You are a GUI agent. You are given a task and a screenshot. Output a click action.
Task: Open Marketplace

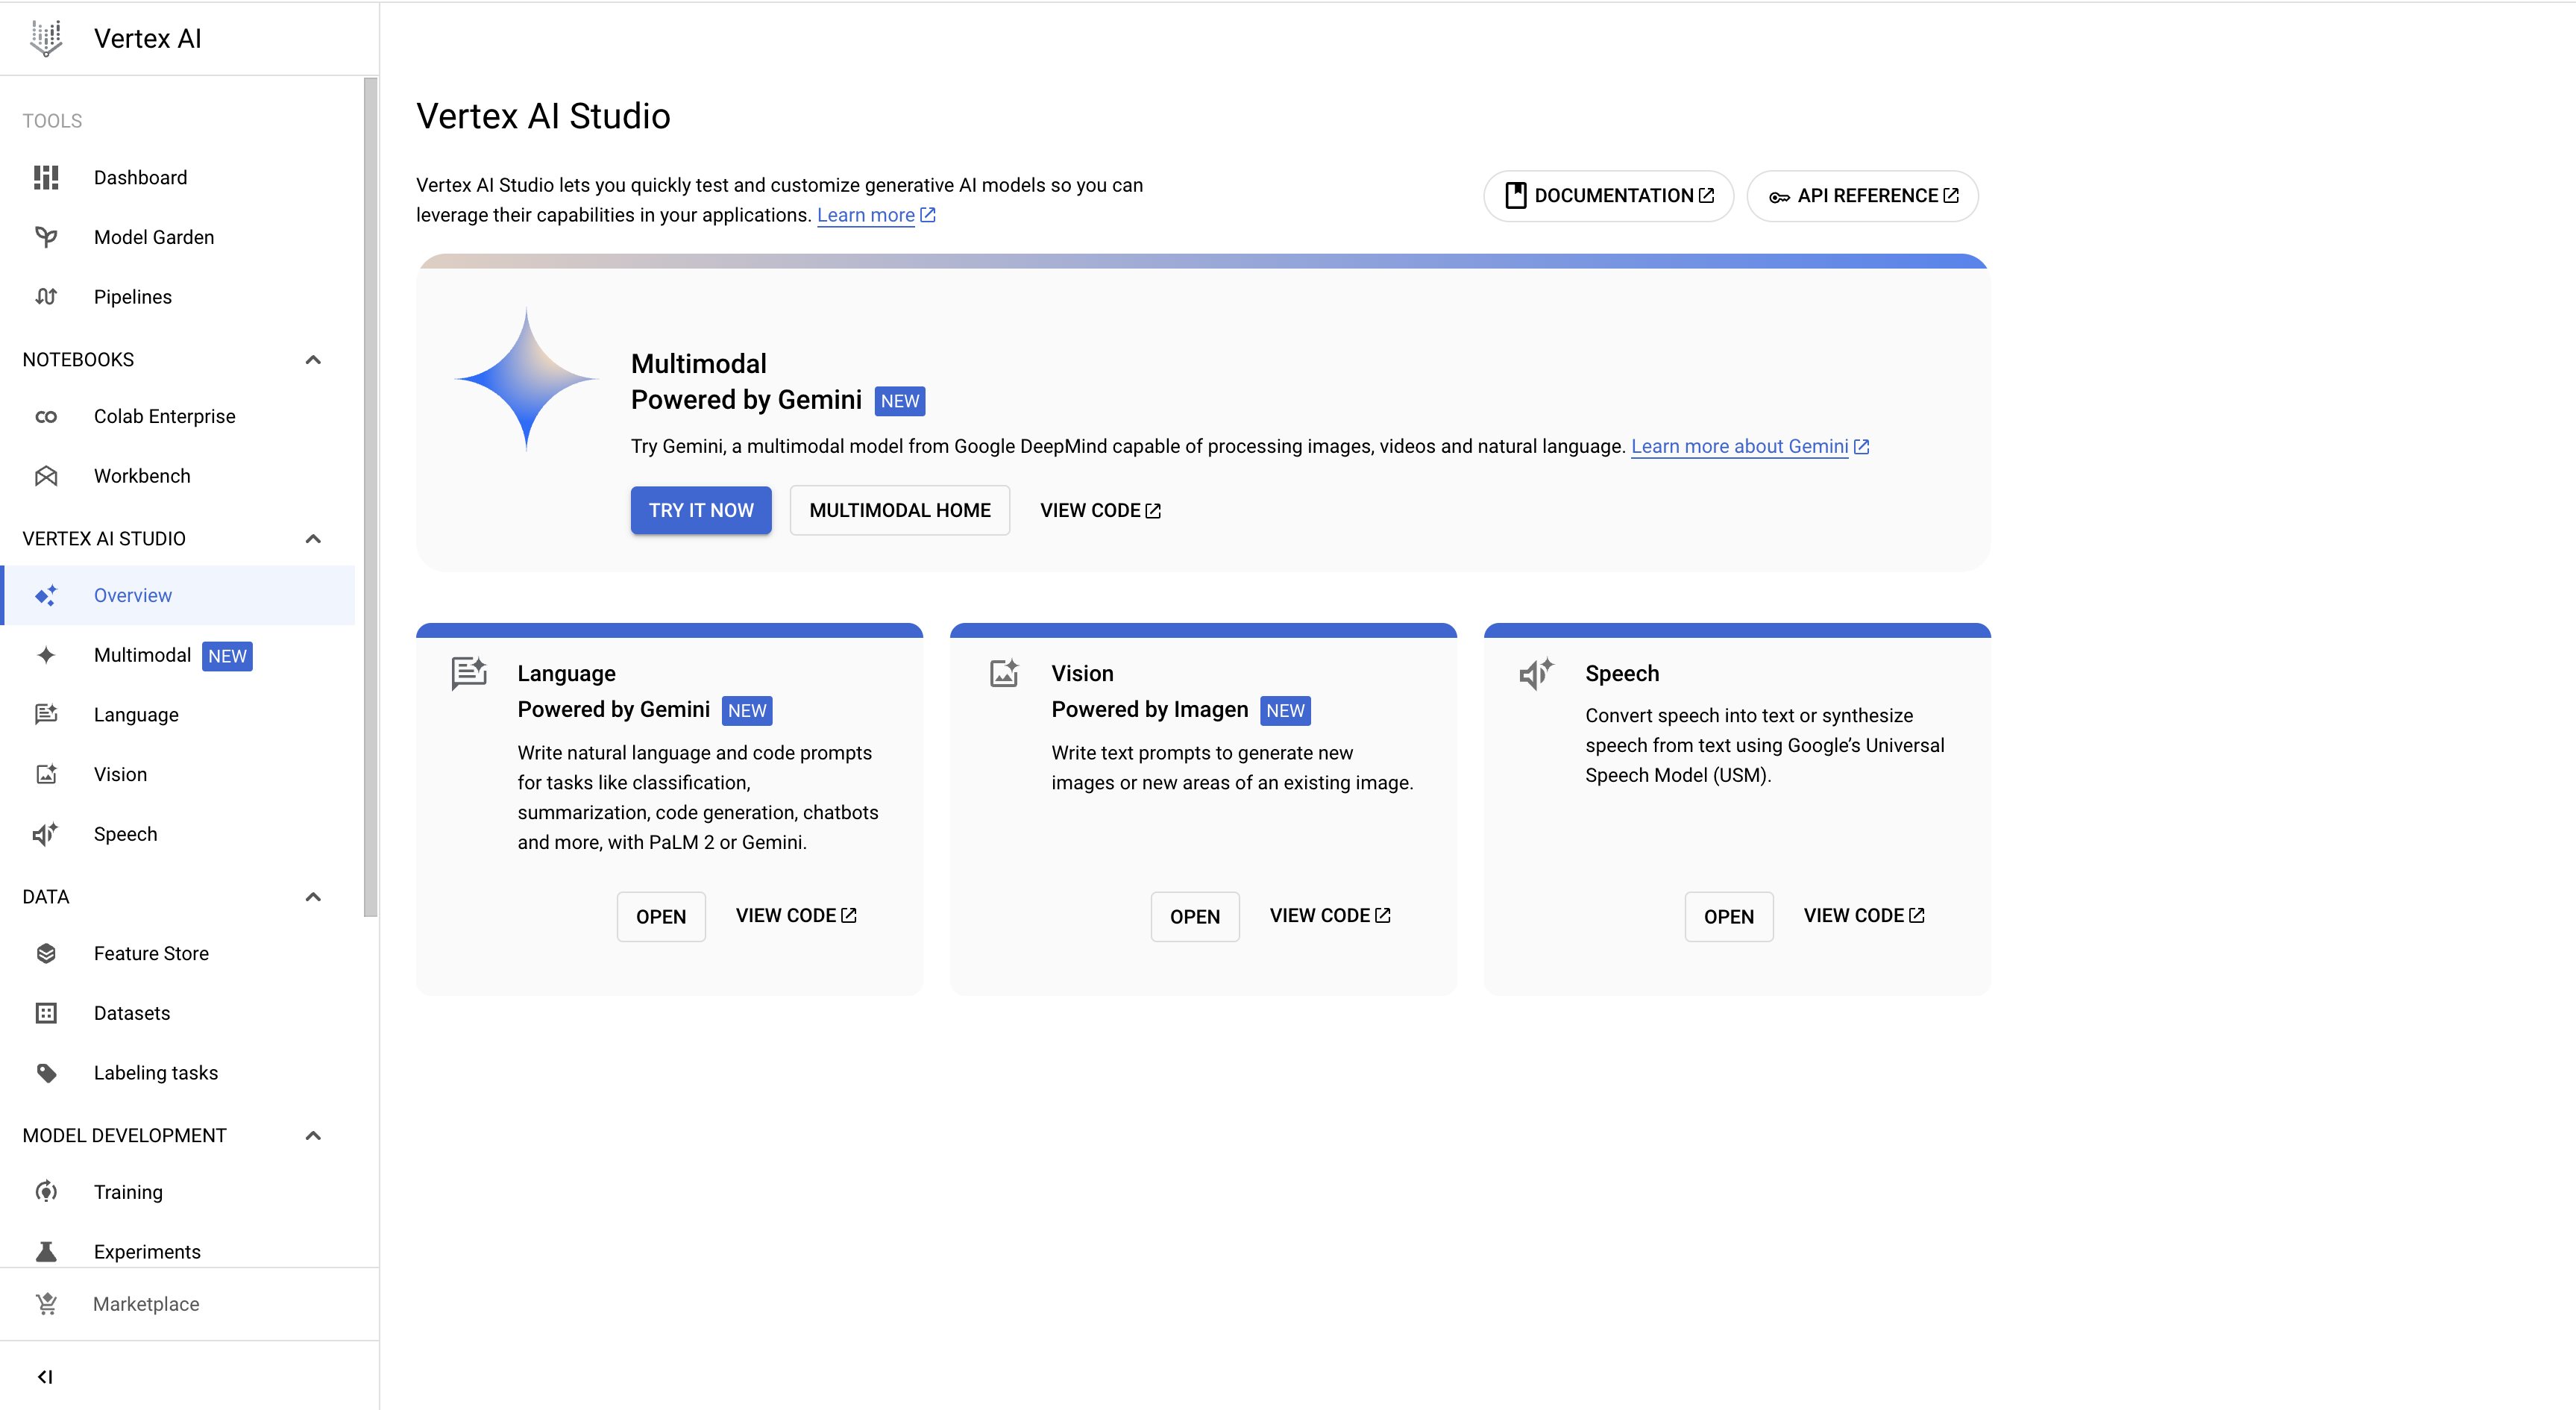click(x=189, y=1303)
